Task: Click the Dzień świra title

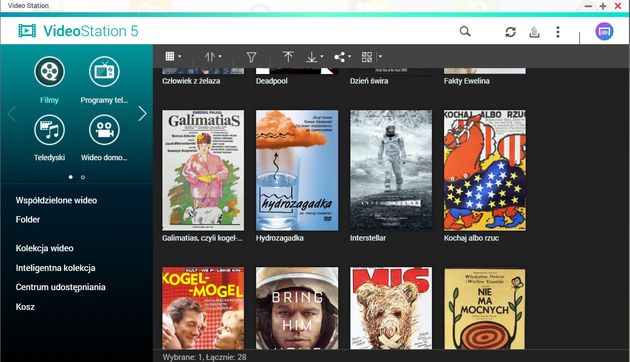Action: tap(369, 81)
